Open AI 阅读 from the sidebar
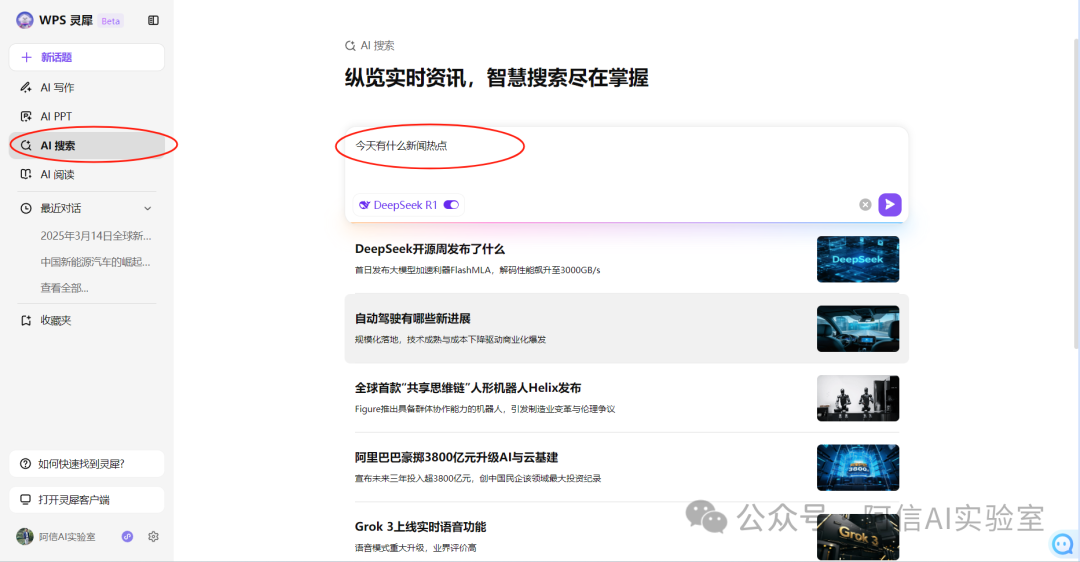 87,174
